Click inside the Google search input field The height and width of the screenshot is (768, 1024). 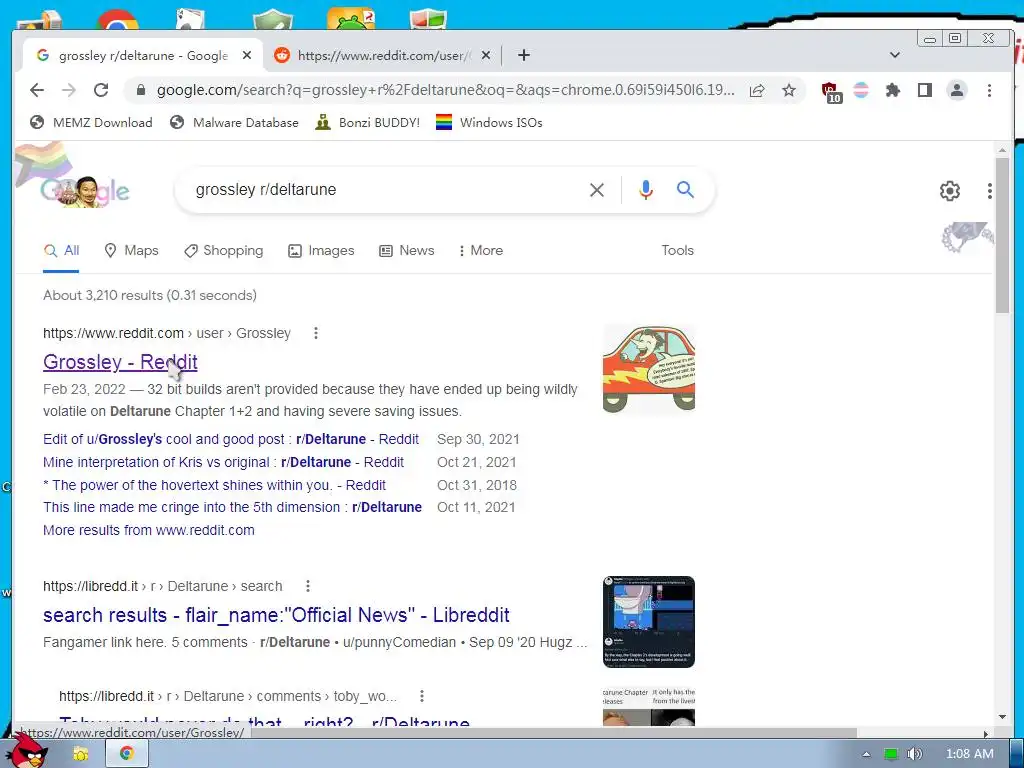(385, 190)
